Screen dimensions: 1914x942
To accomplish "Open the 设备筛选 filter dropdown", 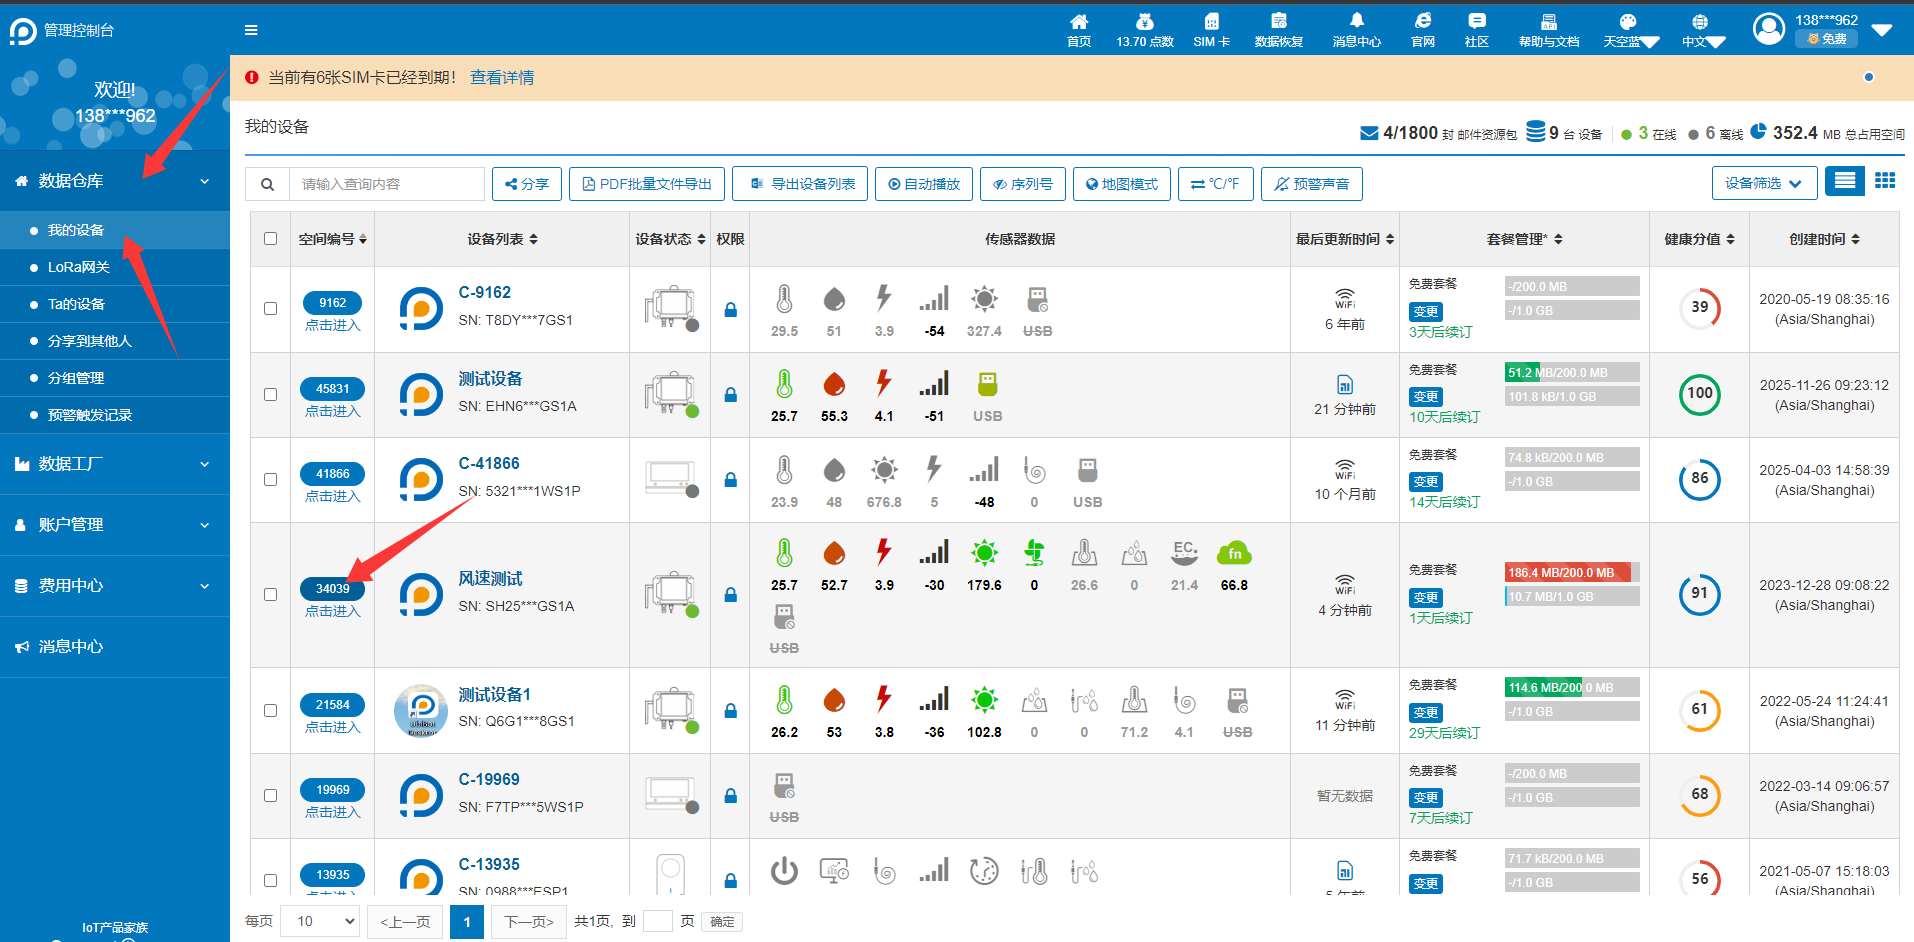I will [1763, 183].
